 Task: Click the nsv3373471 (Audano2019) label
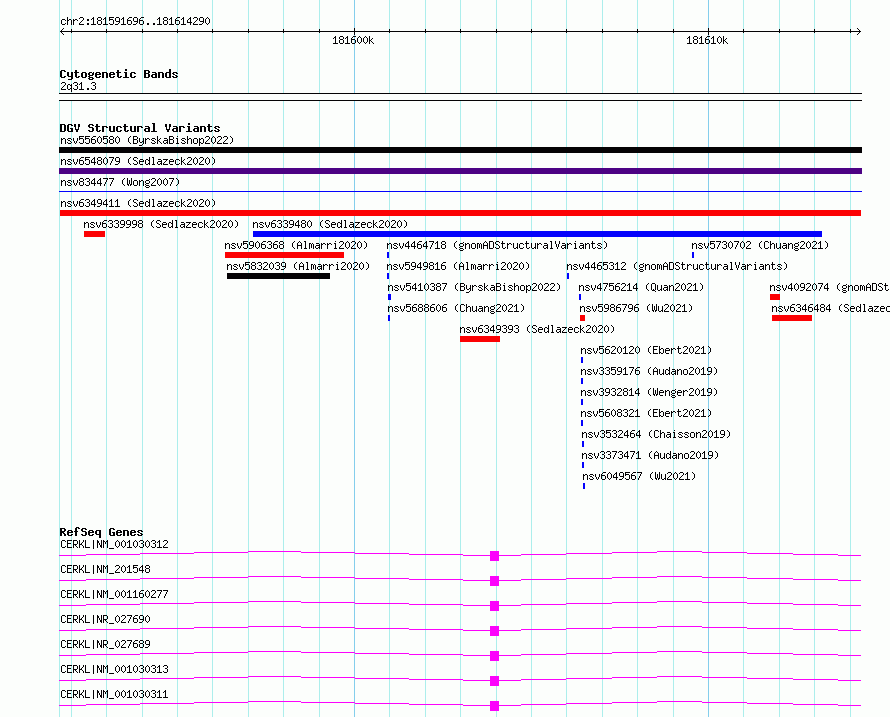click(650, 455)
